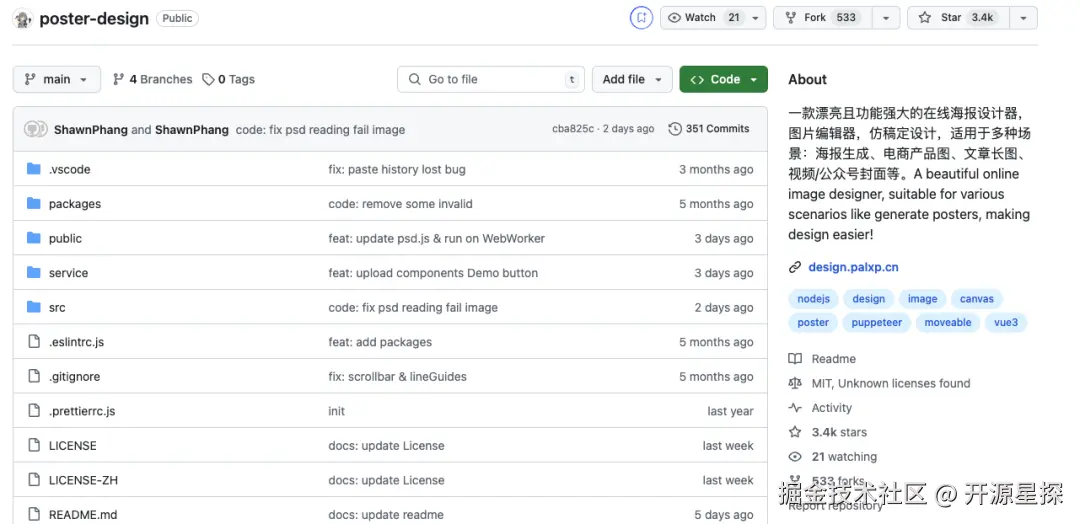This screenshot has height=524, width=1080.
Task: Toggle Watch for this repository
Action: click(703, 18)
